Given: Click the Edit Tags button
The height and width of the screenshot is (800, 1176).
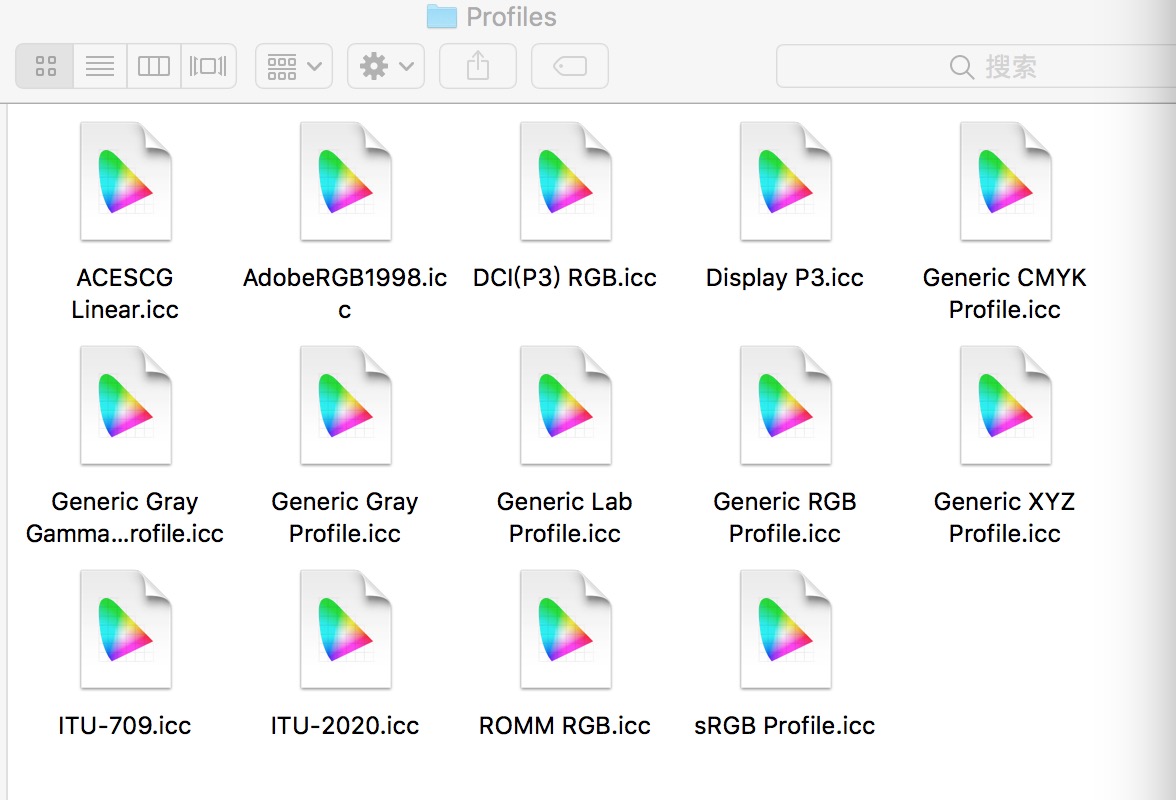Looking at the screenshot, I should click(569, 67).
